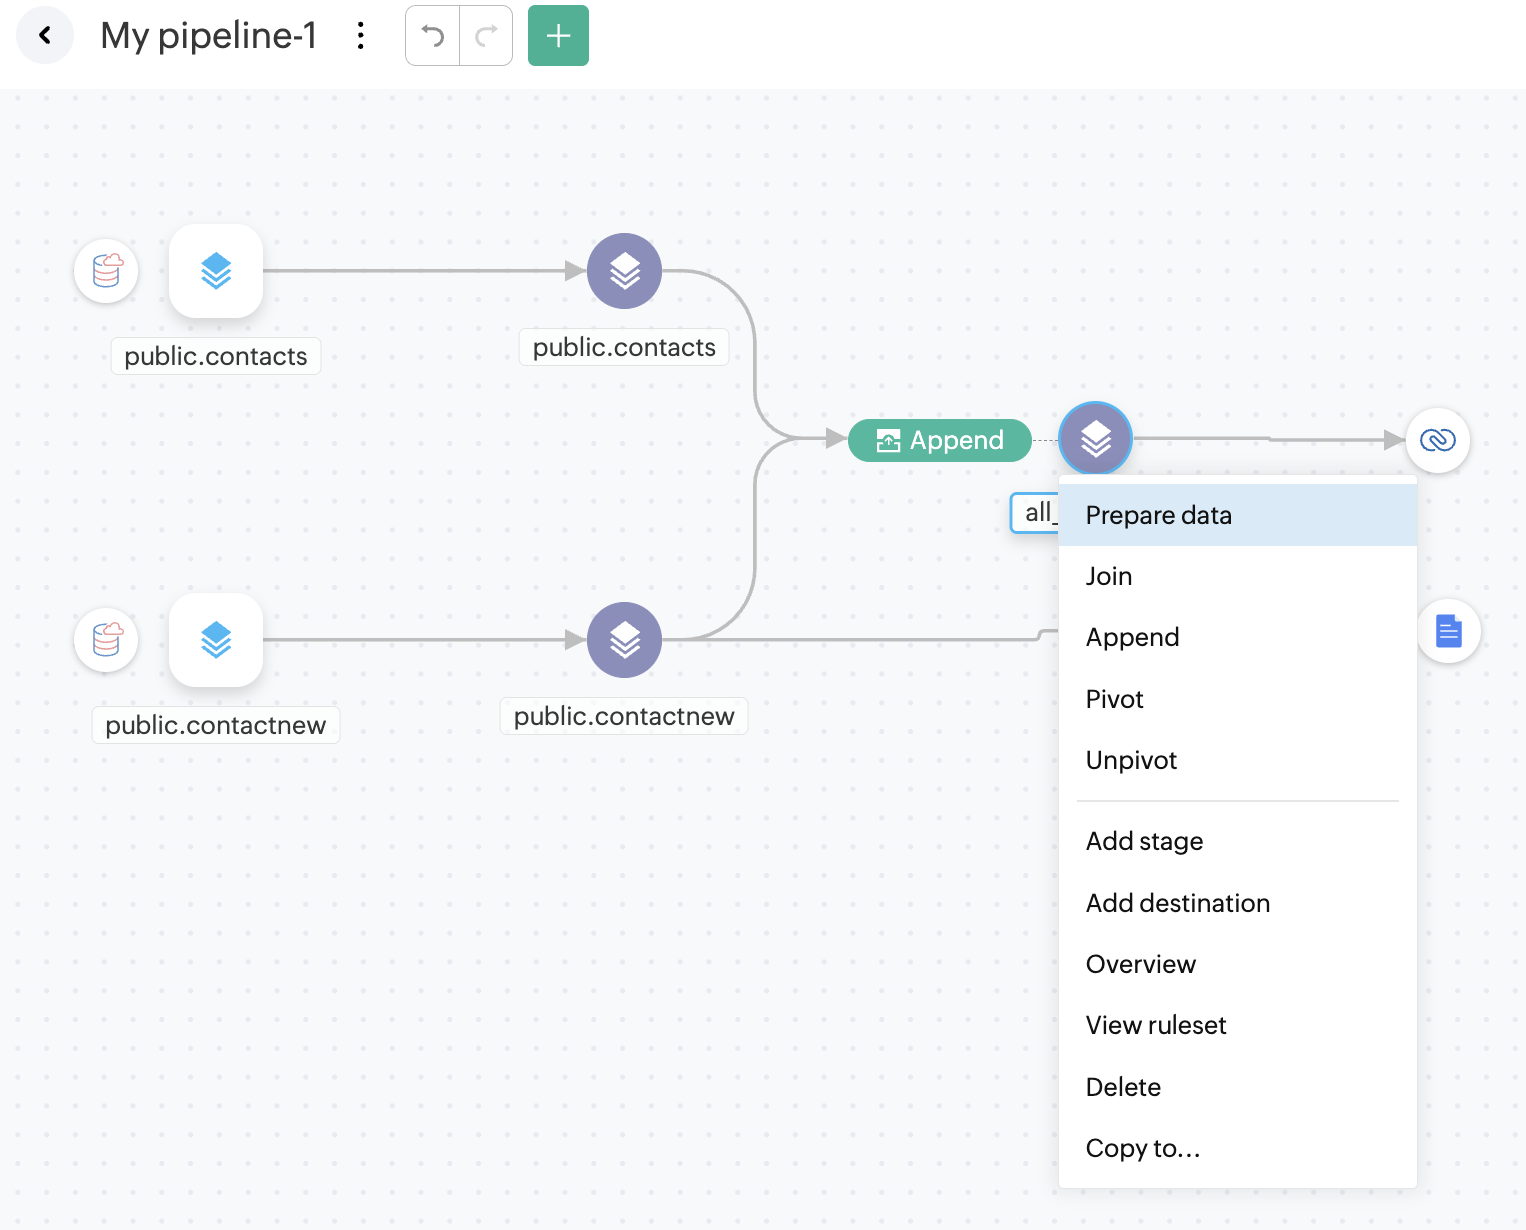The image size is (1526, 1230).
Task: Choose Prepare data from context menu
Action: tap(1158, 515)
